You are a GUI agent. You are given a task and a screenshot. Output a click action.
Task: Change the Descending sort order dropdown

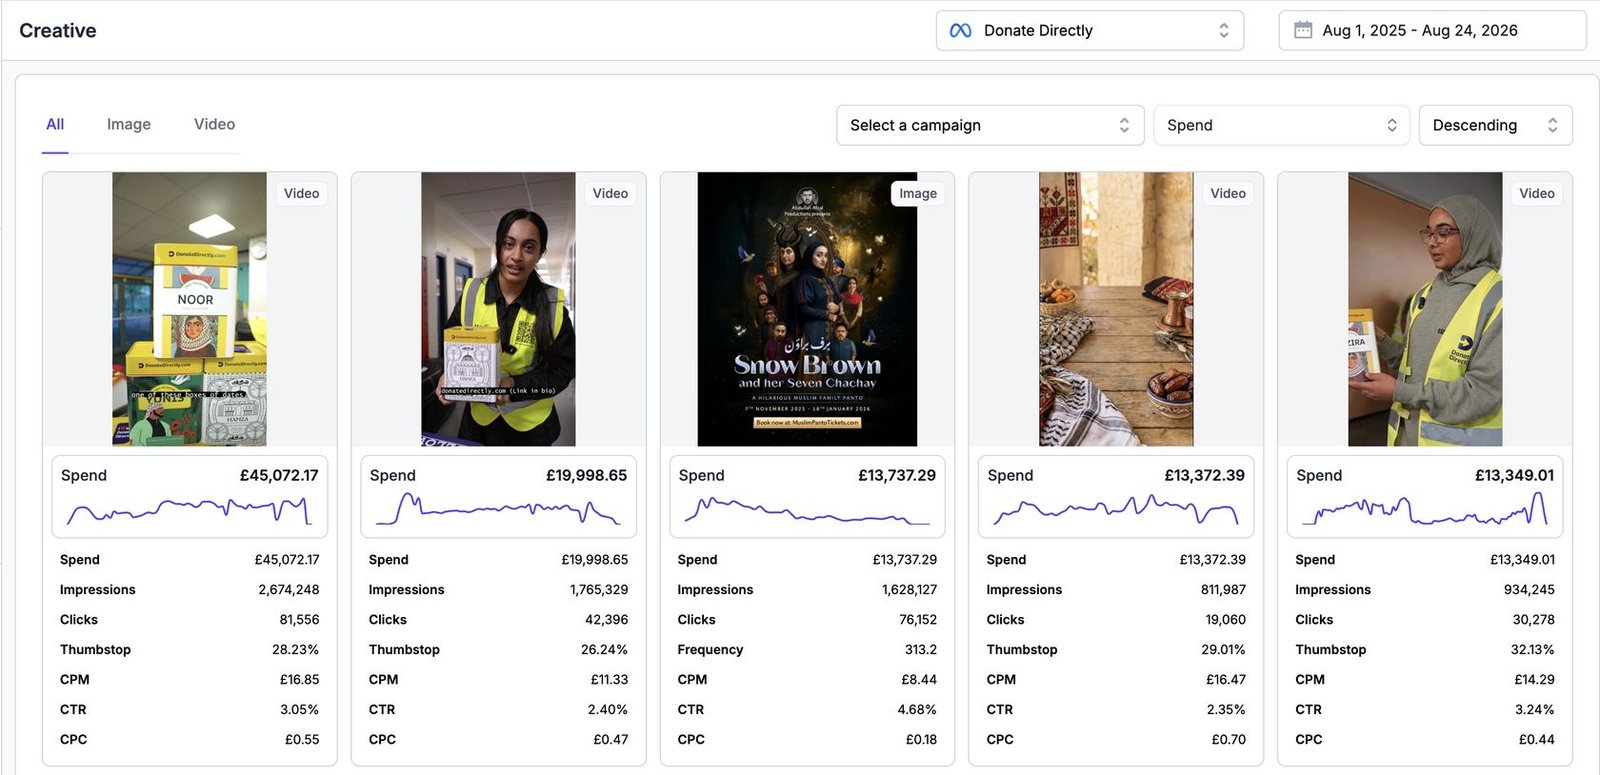(1495, 125)
